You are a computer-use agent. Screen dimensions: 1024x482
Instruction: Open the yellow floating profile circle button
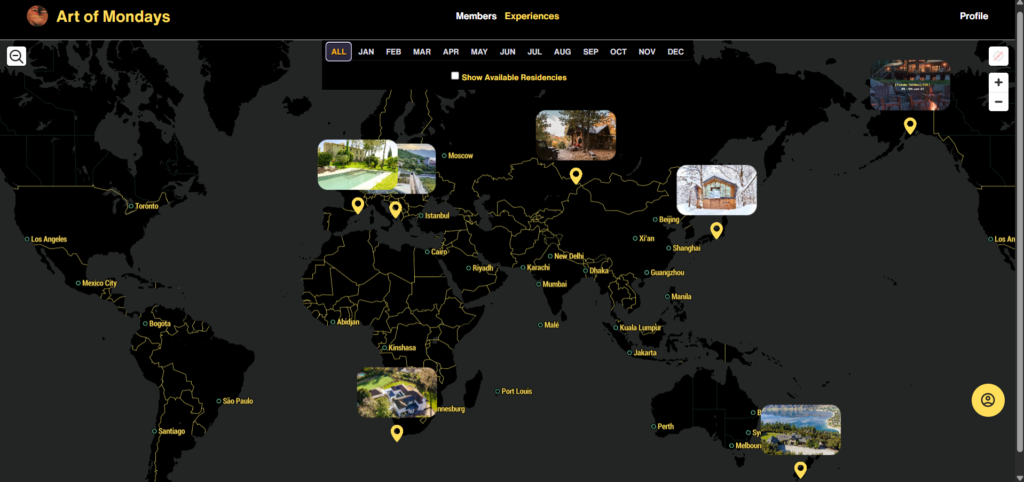[x=988, y=400]
